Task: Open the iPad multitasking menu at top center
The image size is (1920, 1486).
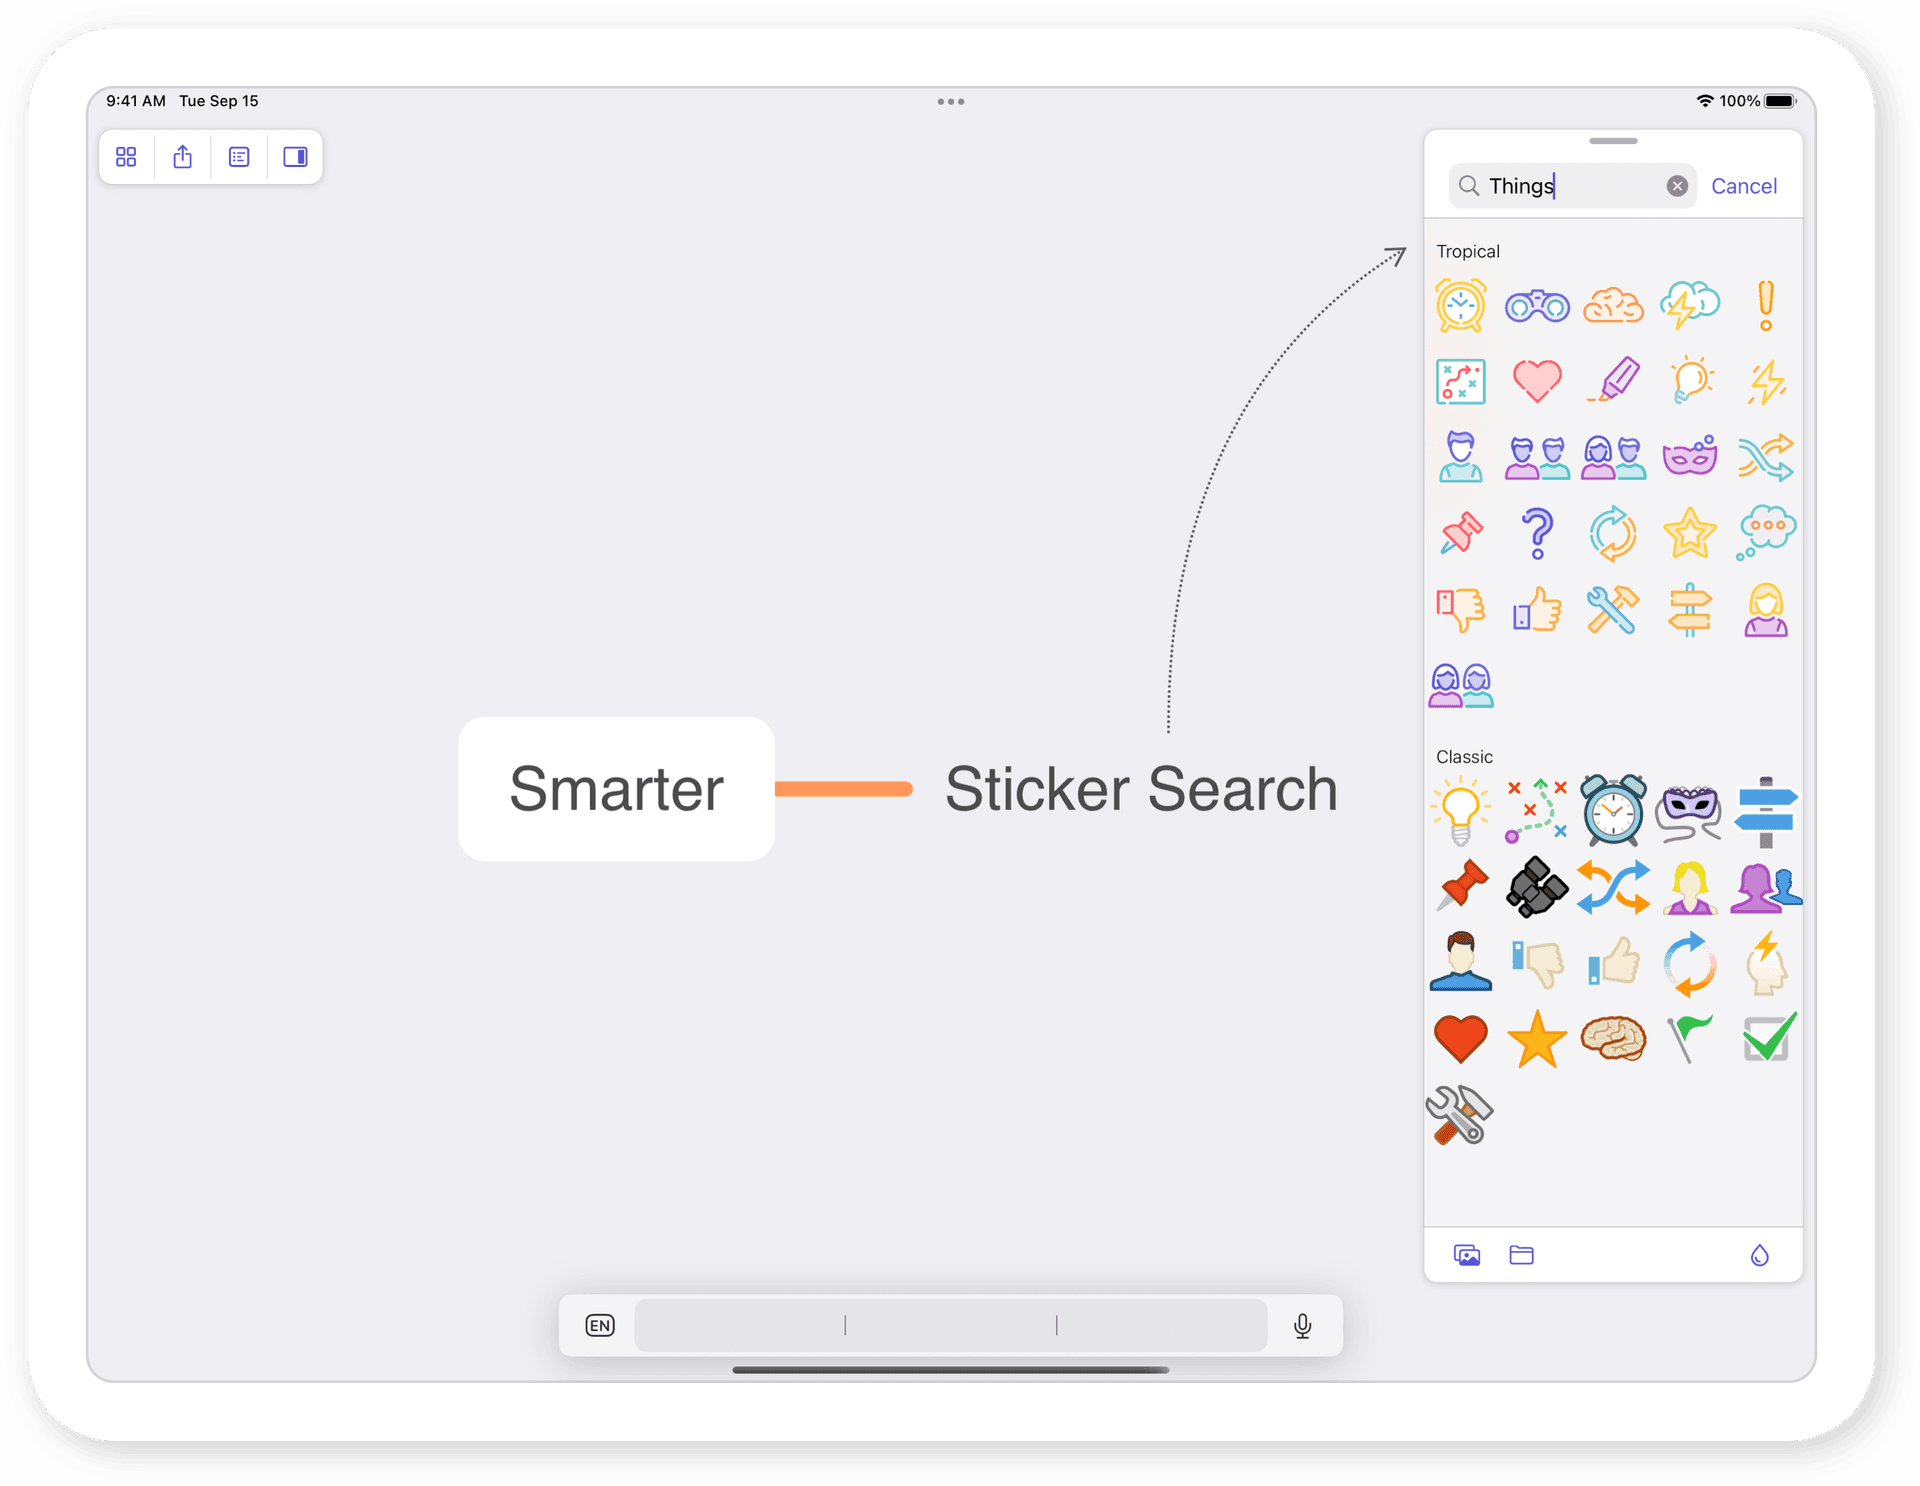Action: pyautogui.click(x=951, y=101)
